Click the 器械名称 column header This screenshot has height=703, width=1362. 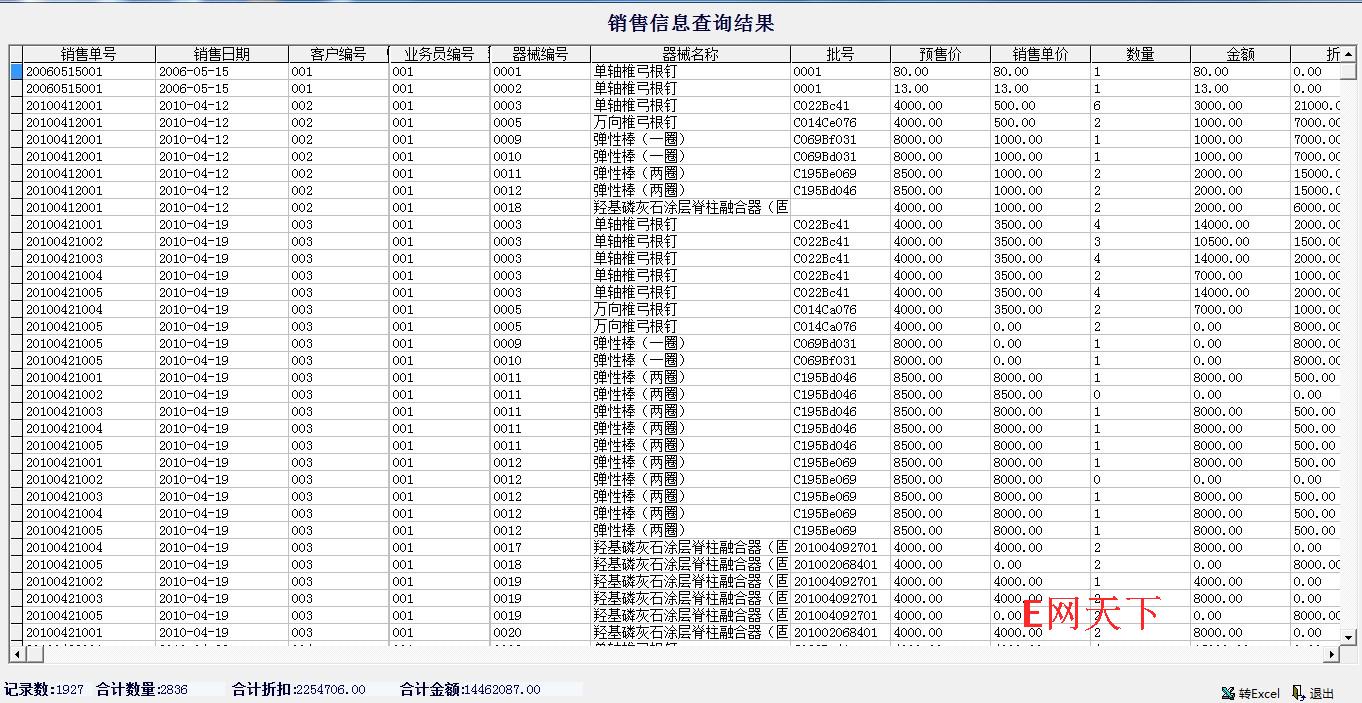(690, 54)
